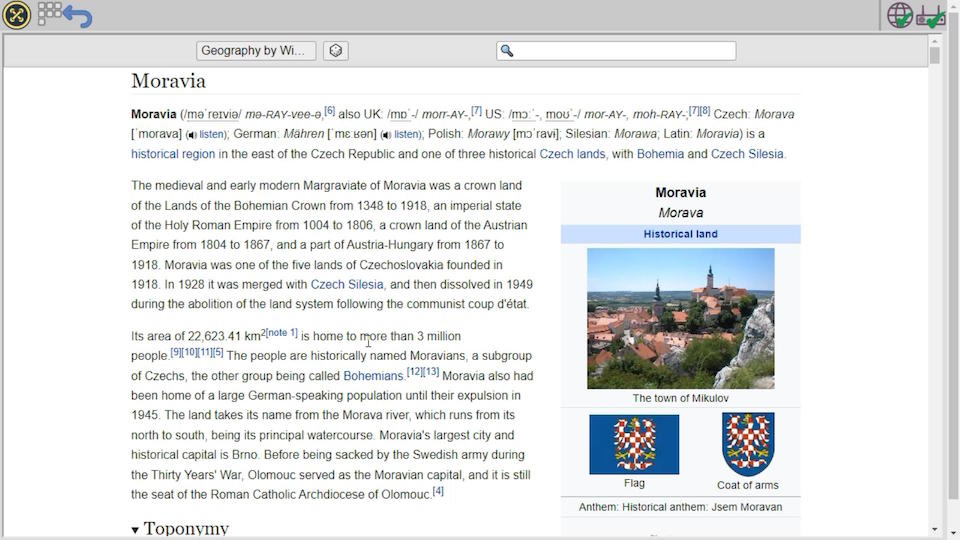Open 'Czech Silesia' link after 'merged with'
The height and width of the screenshot is (540, 960).
click(x=347, y=285)
